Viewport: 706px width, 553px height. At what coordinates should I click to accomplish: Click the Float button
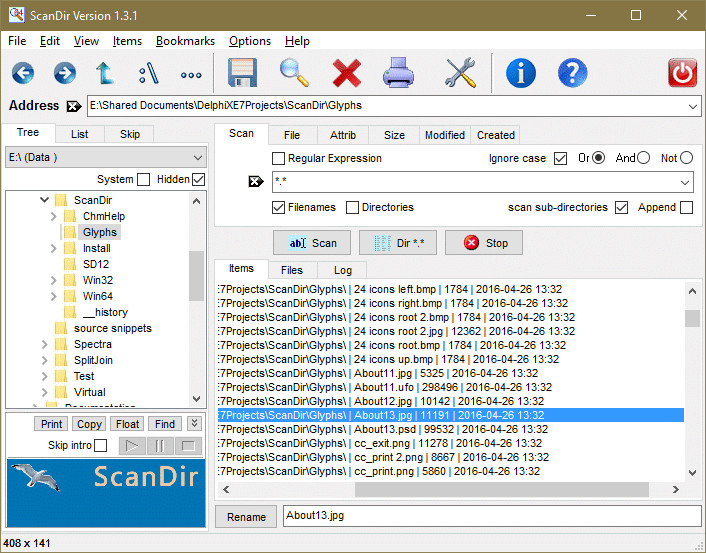[127, 424]
